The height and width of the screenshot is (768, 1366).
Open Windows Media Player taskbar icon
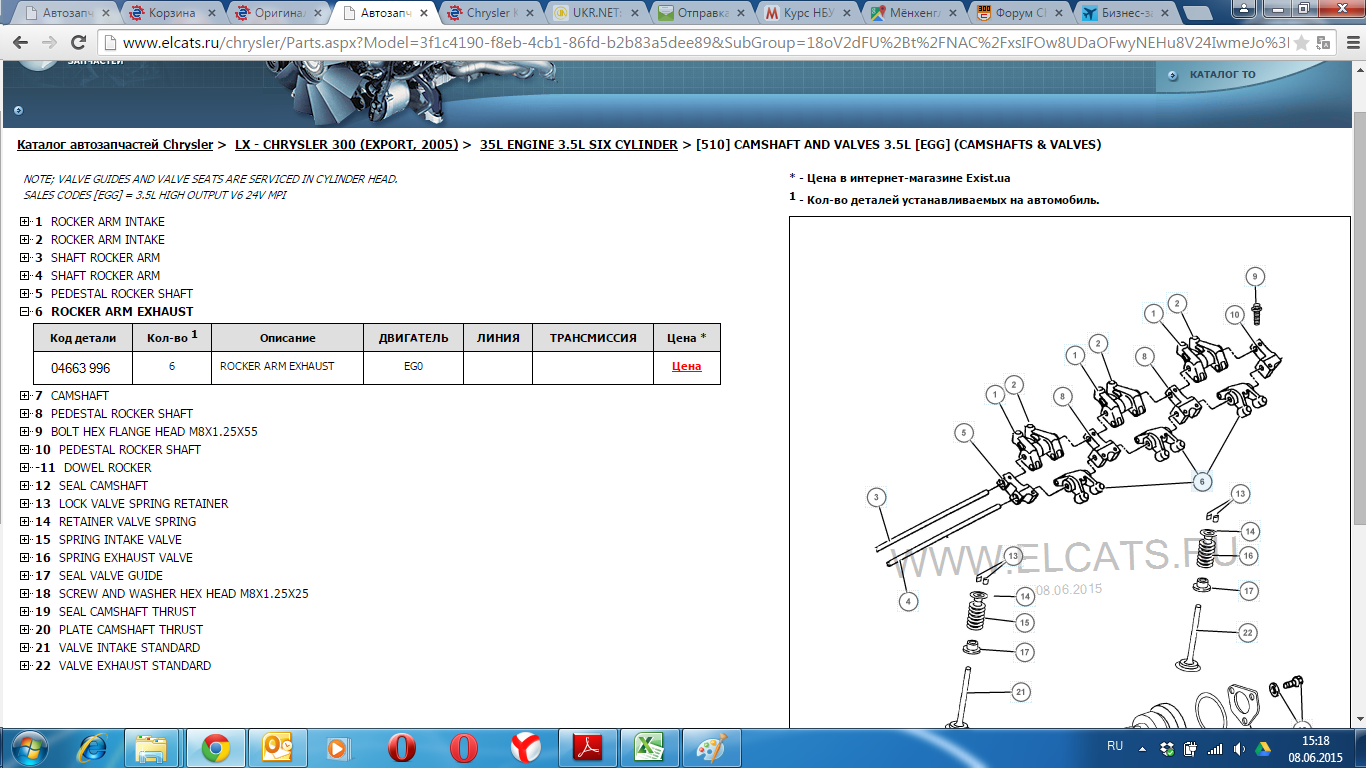click(337, 748)
